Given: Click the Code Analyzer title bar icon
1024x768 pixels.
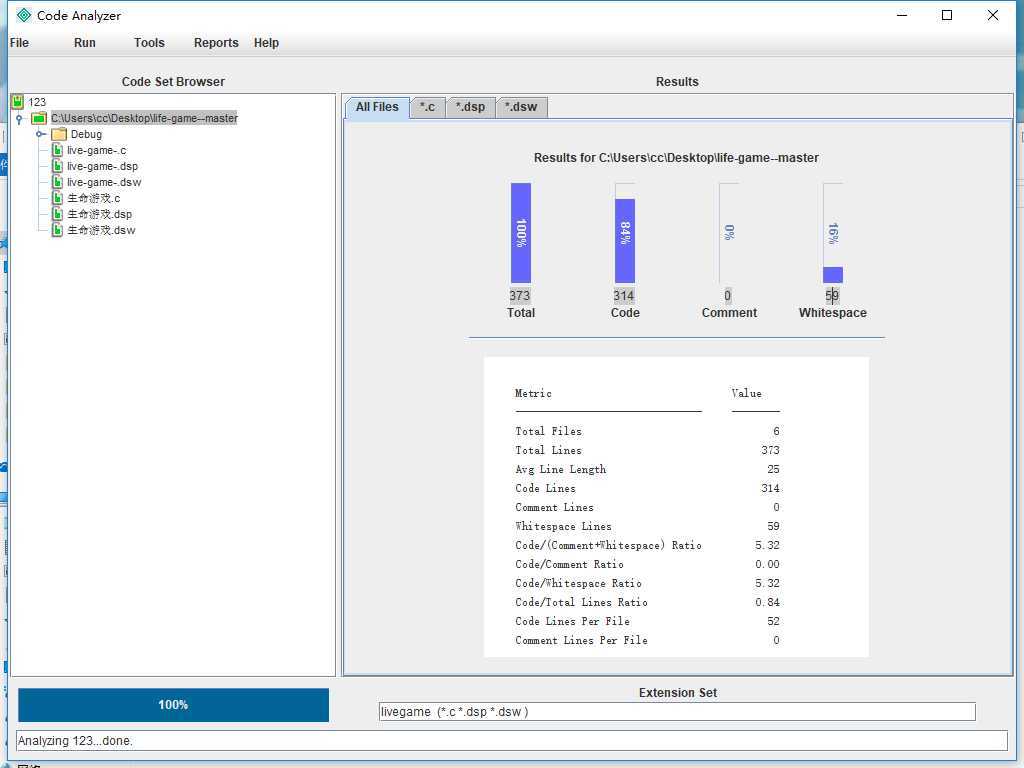Looking at the screenshot, I should pos(24,15).
